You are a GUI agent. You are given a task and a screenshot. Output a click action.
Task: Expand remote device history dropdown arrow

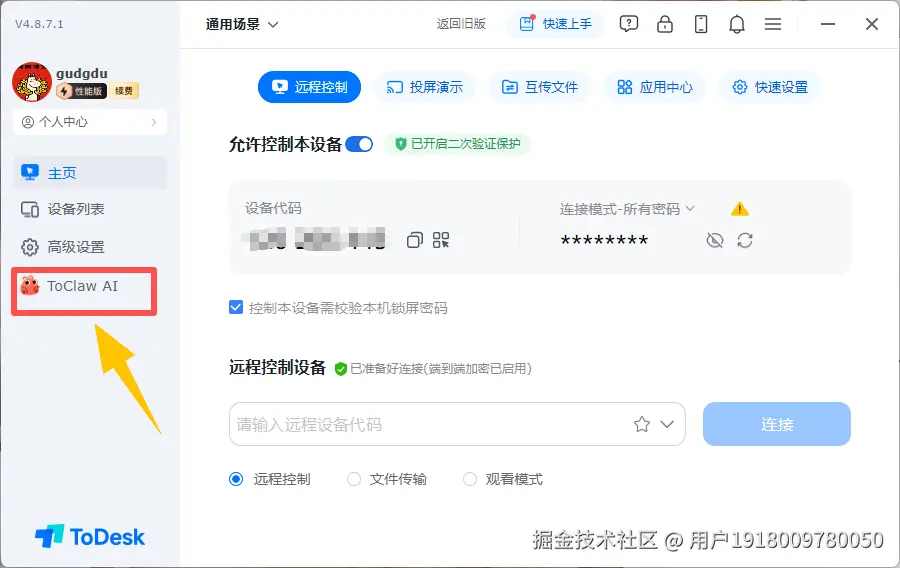pos(667,424)
